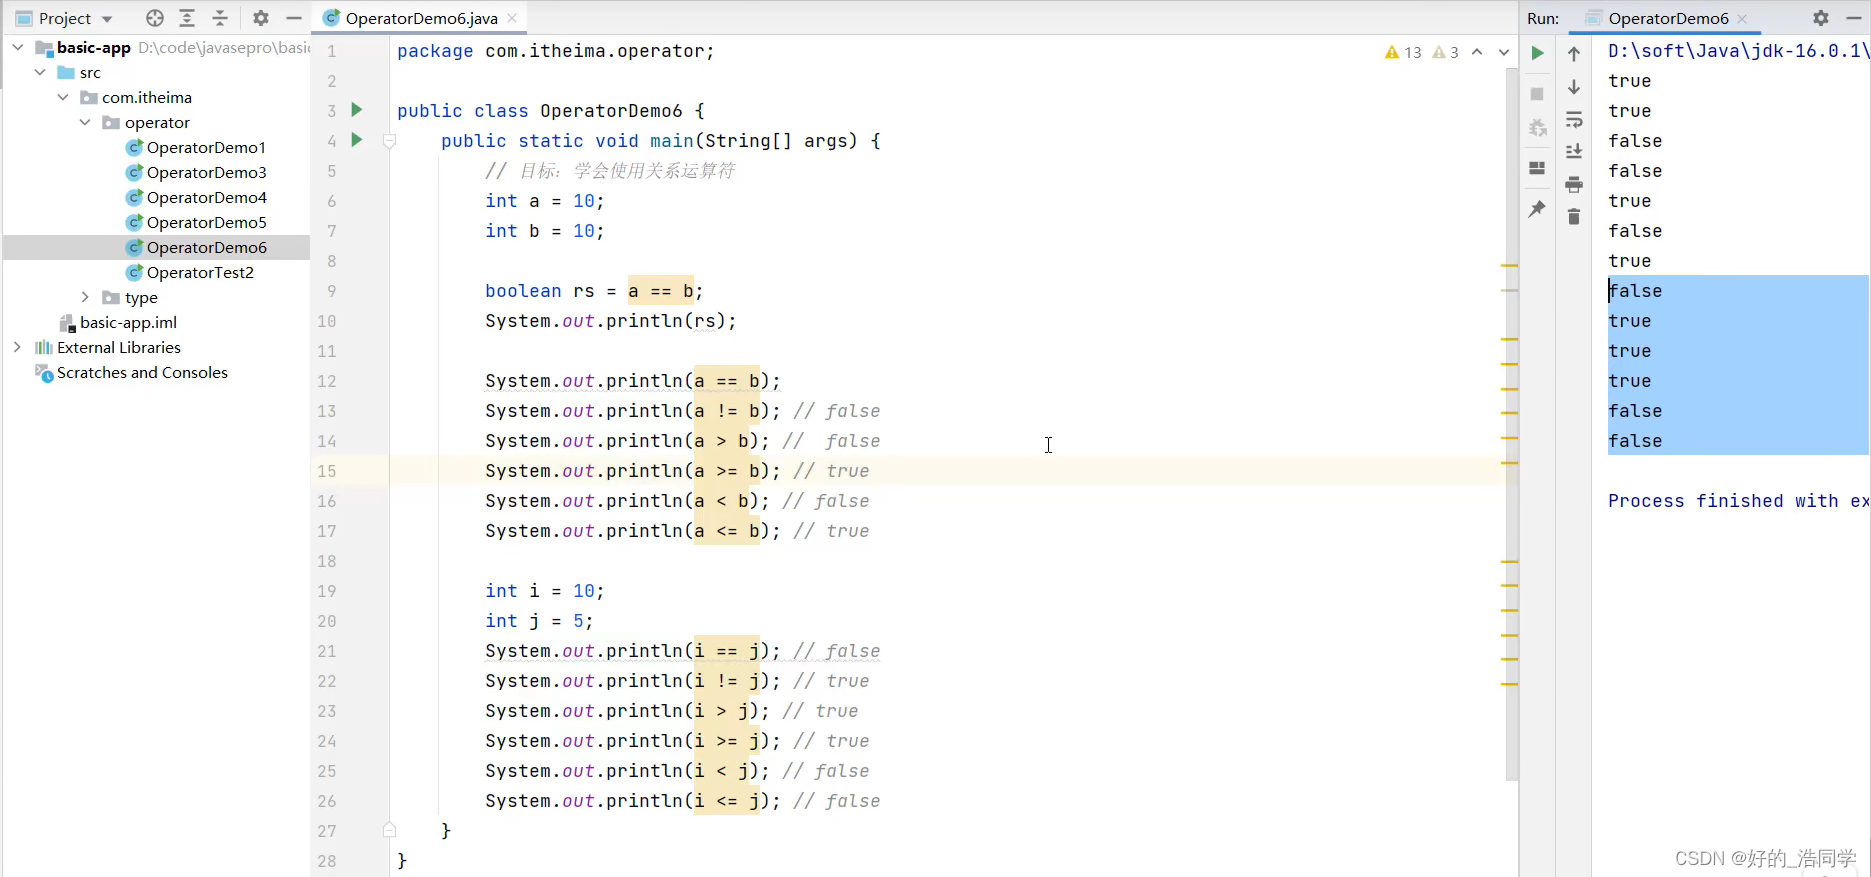Image resolution: width=1871 pixels, height=877 pixels.
Task: Click the Stop button in Run panel
Action: coord(1537,94)
